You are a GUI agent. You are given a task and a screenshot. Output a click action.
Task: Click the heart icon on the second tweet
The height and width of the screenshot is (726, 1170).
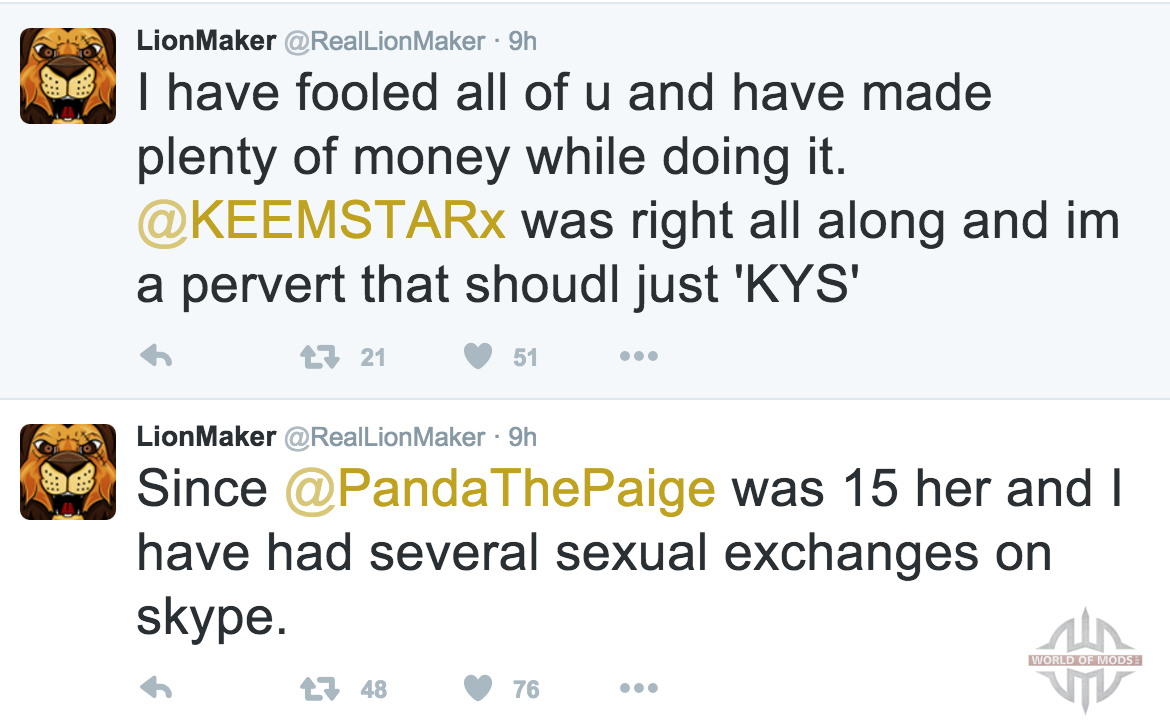pos(478,687)
